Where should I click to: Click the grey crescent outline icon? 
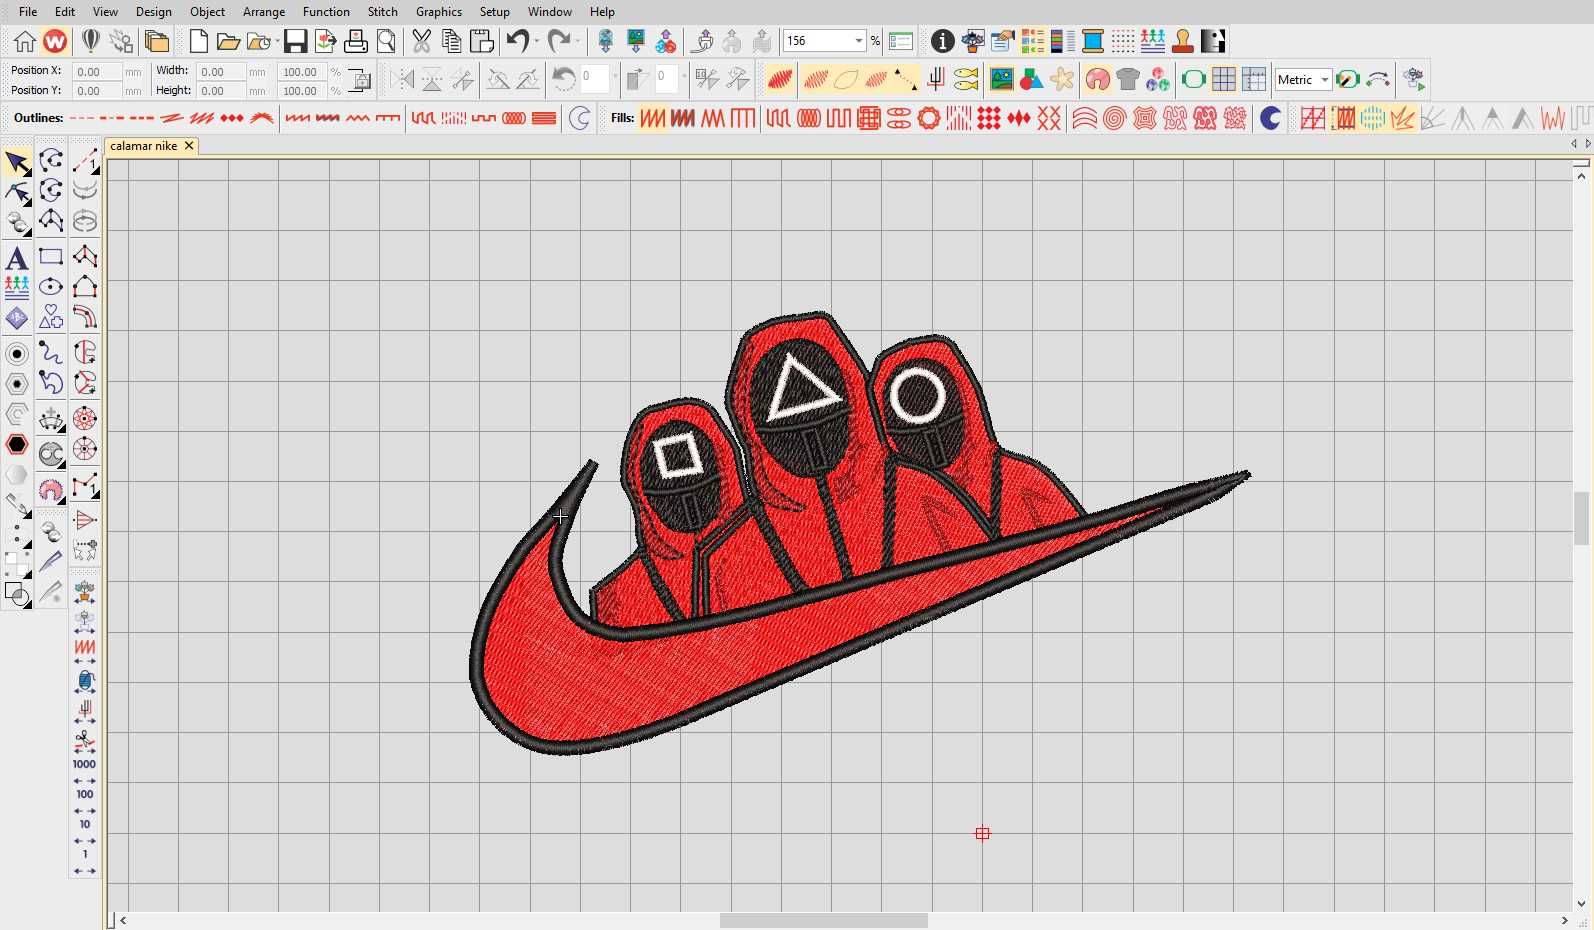(x=579, y=118)
